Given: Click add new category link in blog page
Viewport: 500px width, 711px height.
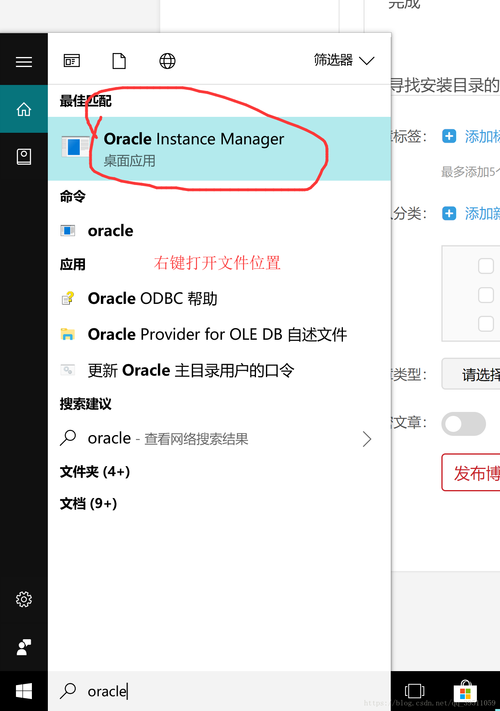Looking at the screenshot, I should [x=482, y=214].
